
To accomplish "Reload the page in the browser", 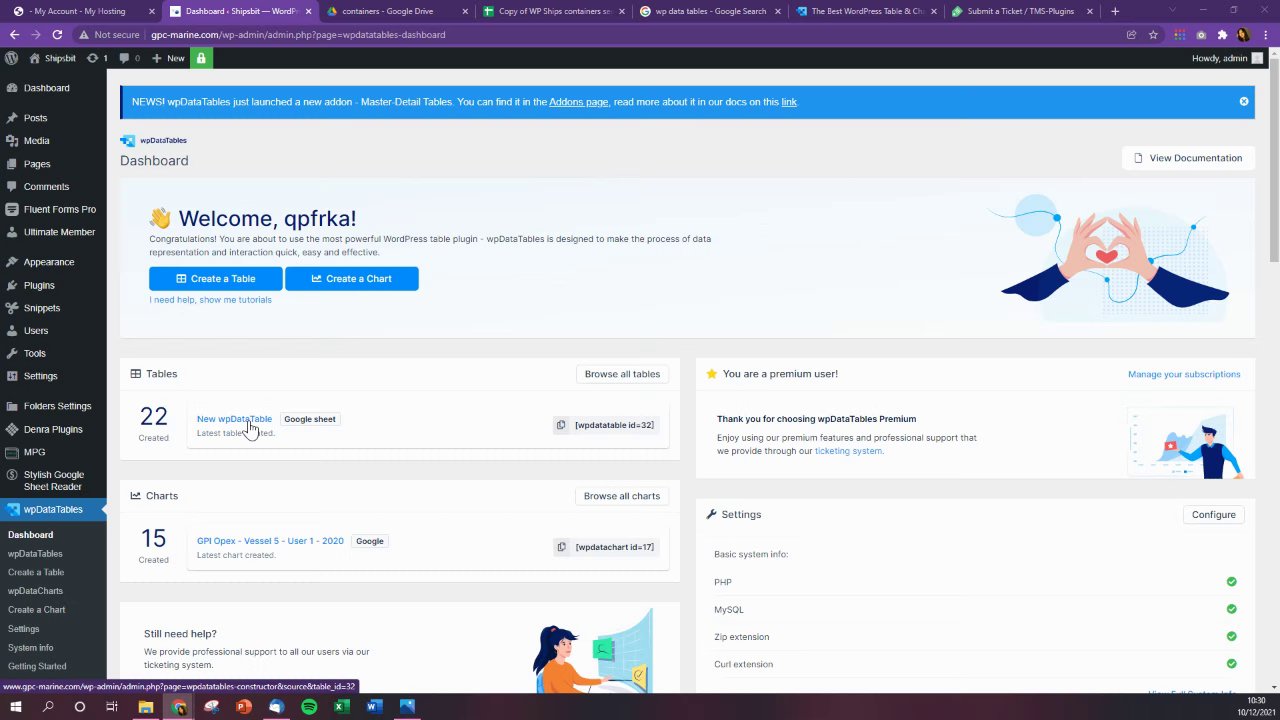I will [x=57, y=34].
